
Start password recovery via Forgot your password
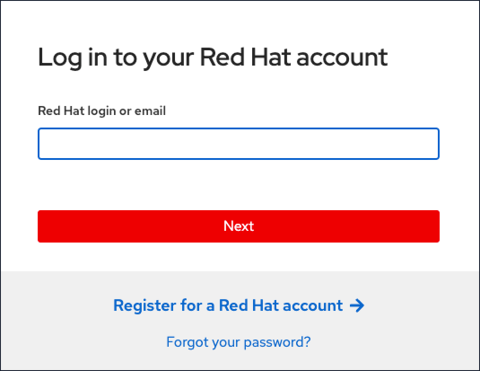click(239, 342)
